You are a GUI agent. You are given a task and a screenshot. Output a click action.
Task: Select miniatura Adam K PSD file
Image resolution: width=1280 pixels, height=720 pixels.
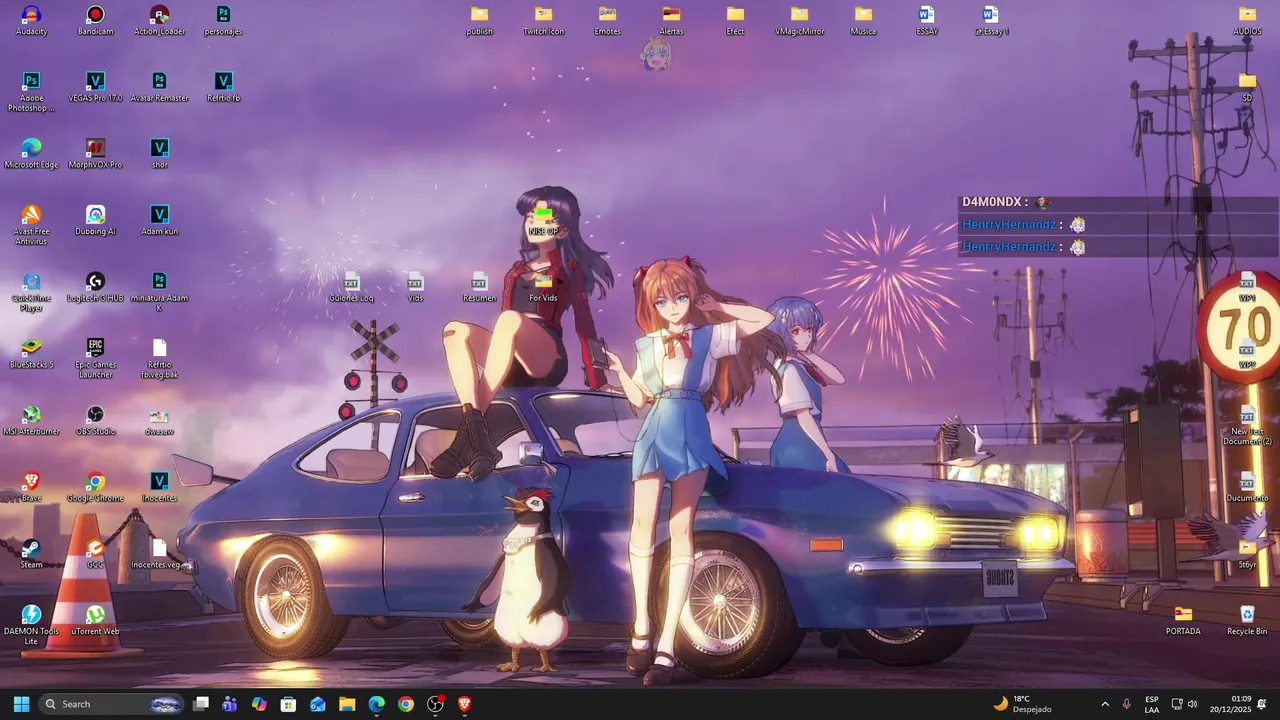point(159,293)
